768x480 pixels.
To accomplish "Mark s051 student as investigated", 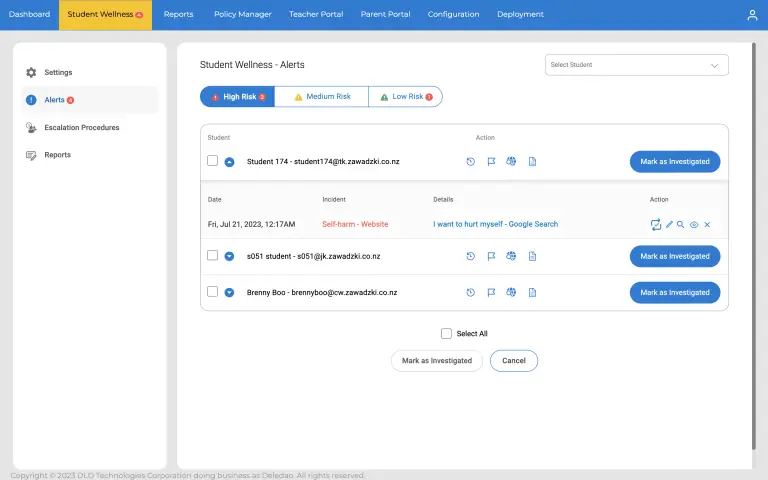I will 674,256.
